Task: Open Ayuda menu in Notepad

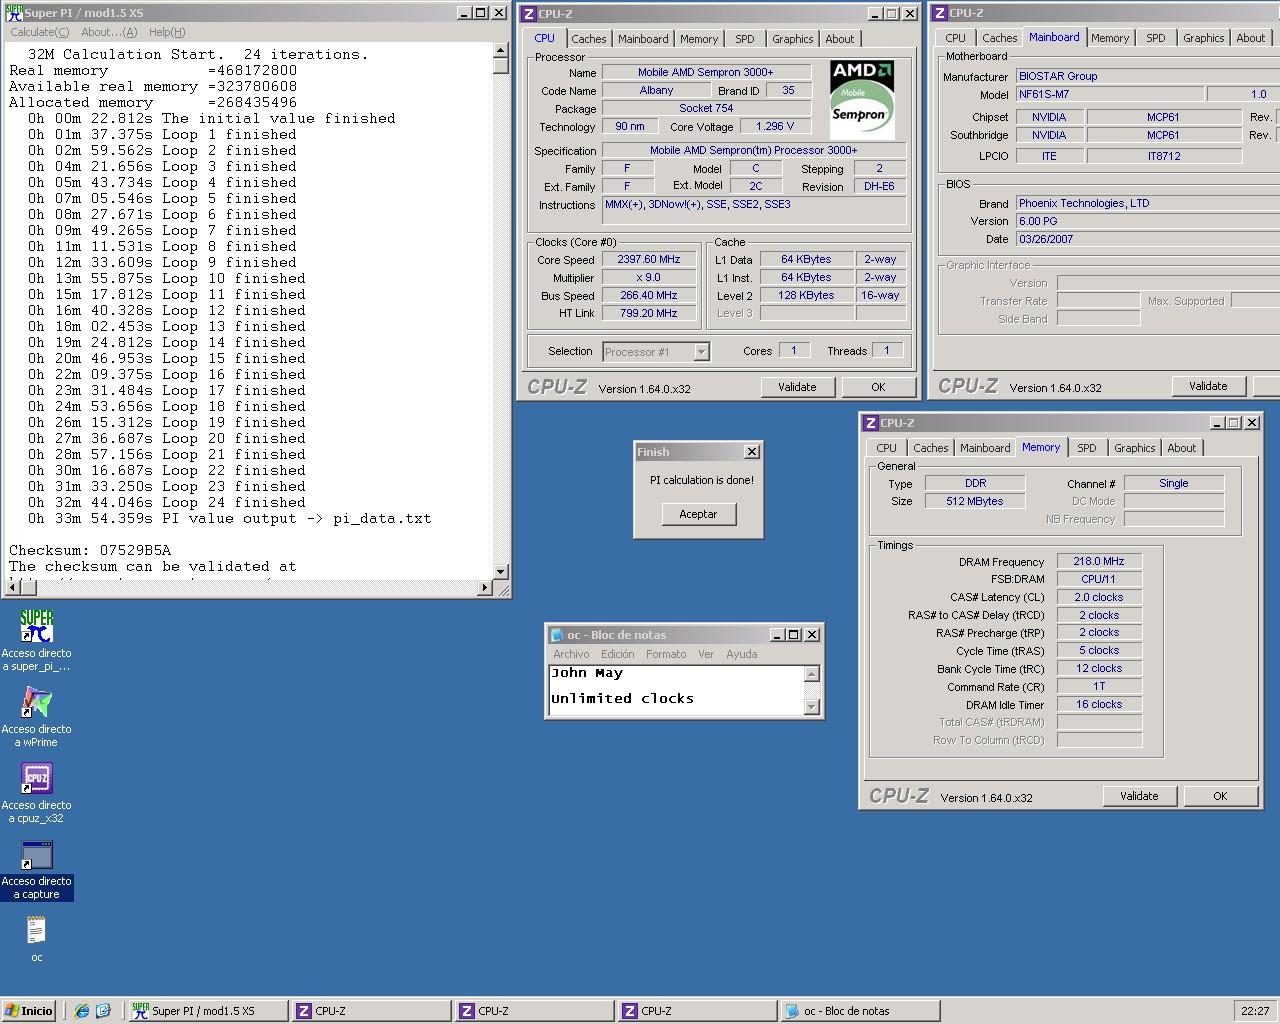Action: (x=741, y=654)
